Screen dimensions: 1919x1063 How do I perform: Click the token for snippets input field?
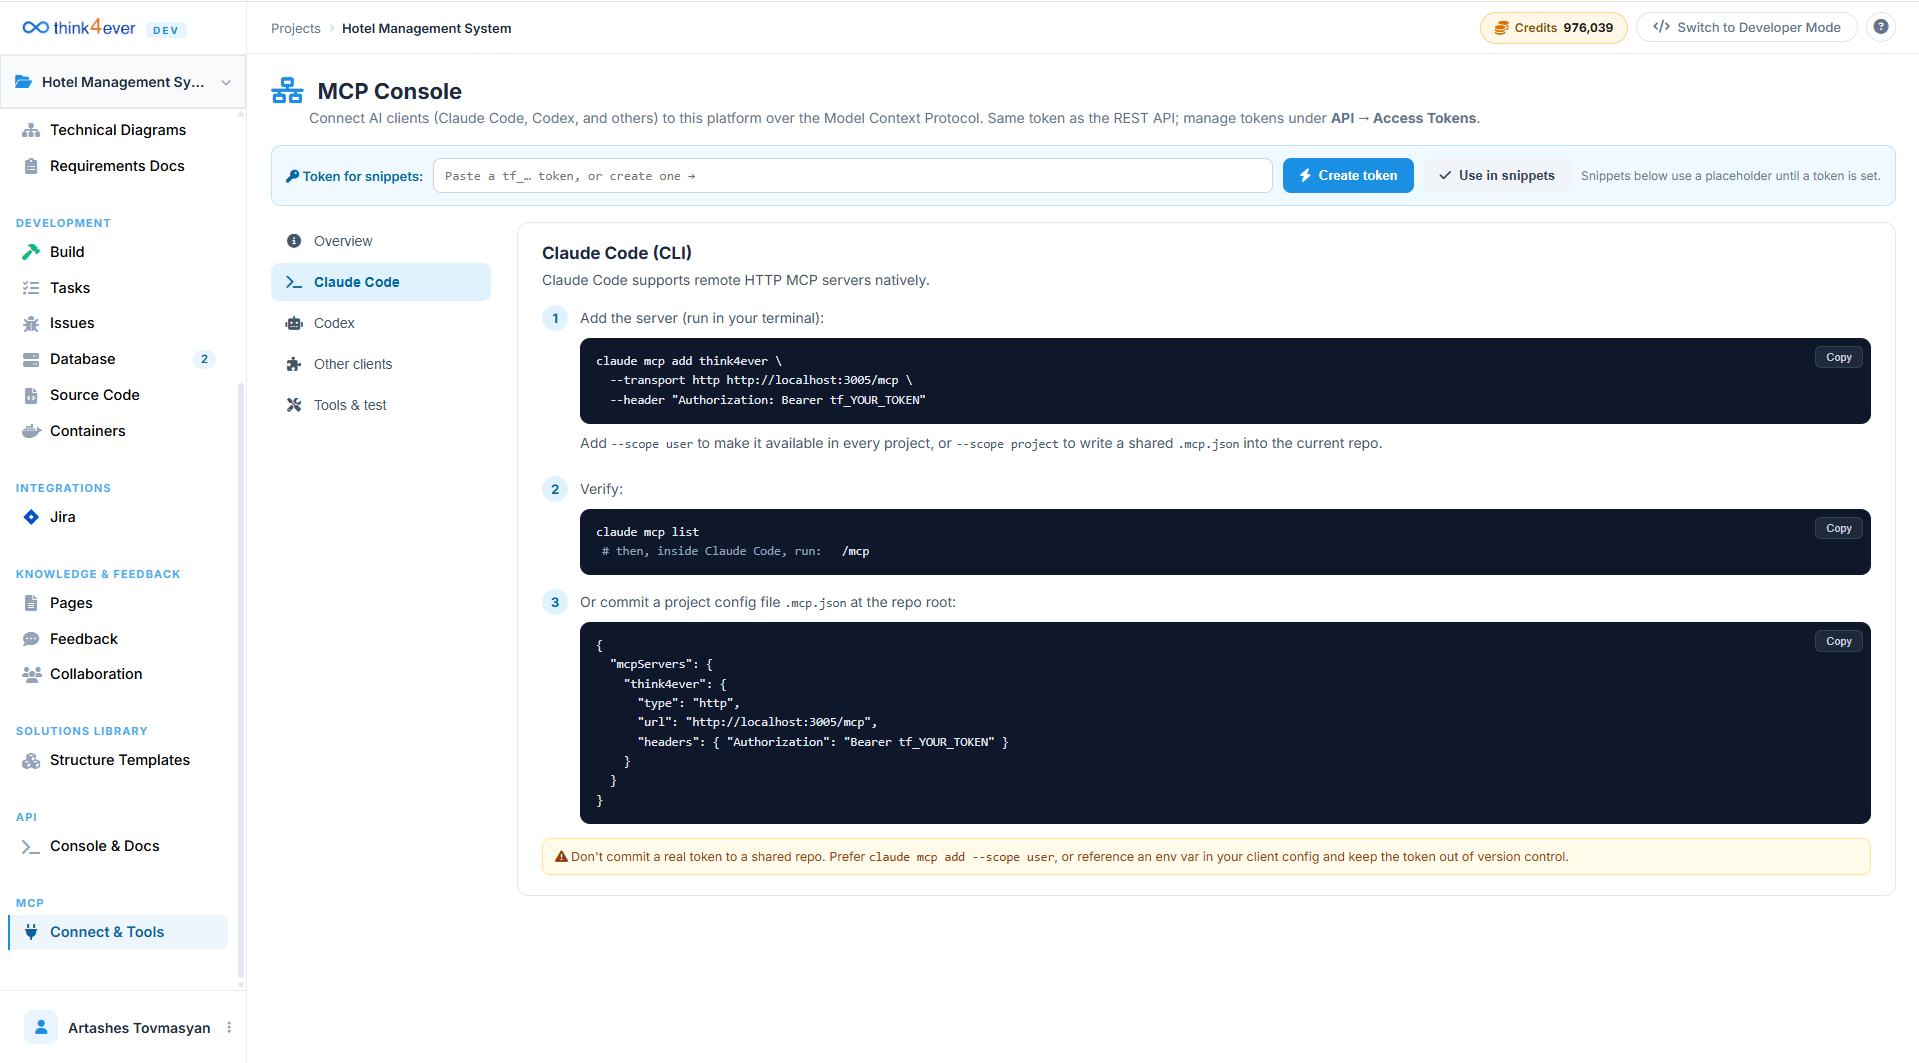[x=852, y=175]
